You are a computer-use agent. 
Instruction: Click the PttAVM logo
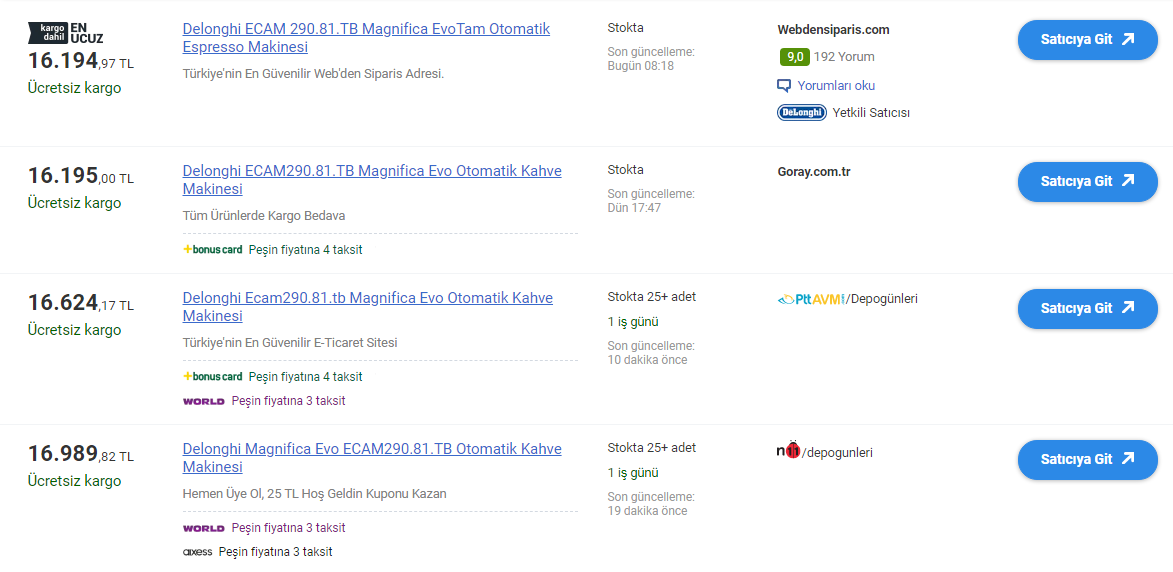812,299
